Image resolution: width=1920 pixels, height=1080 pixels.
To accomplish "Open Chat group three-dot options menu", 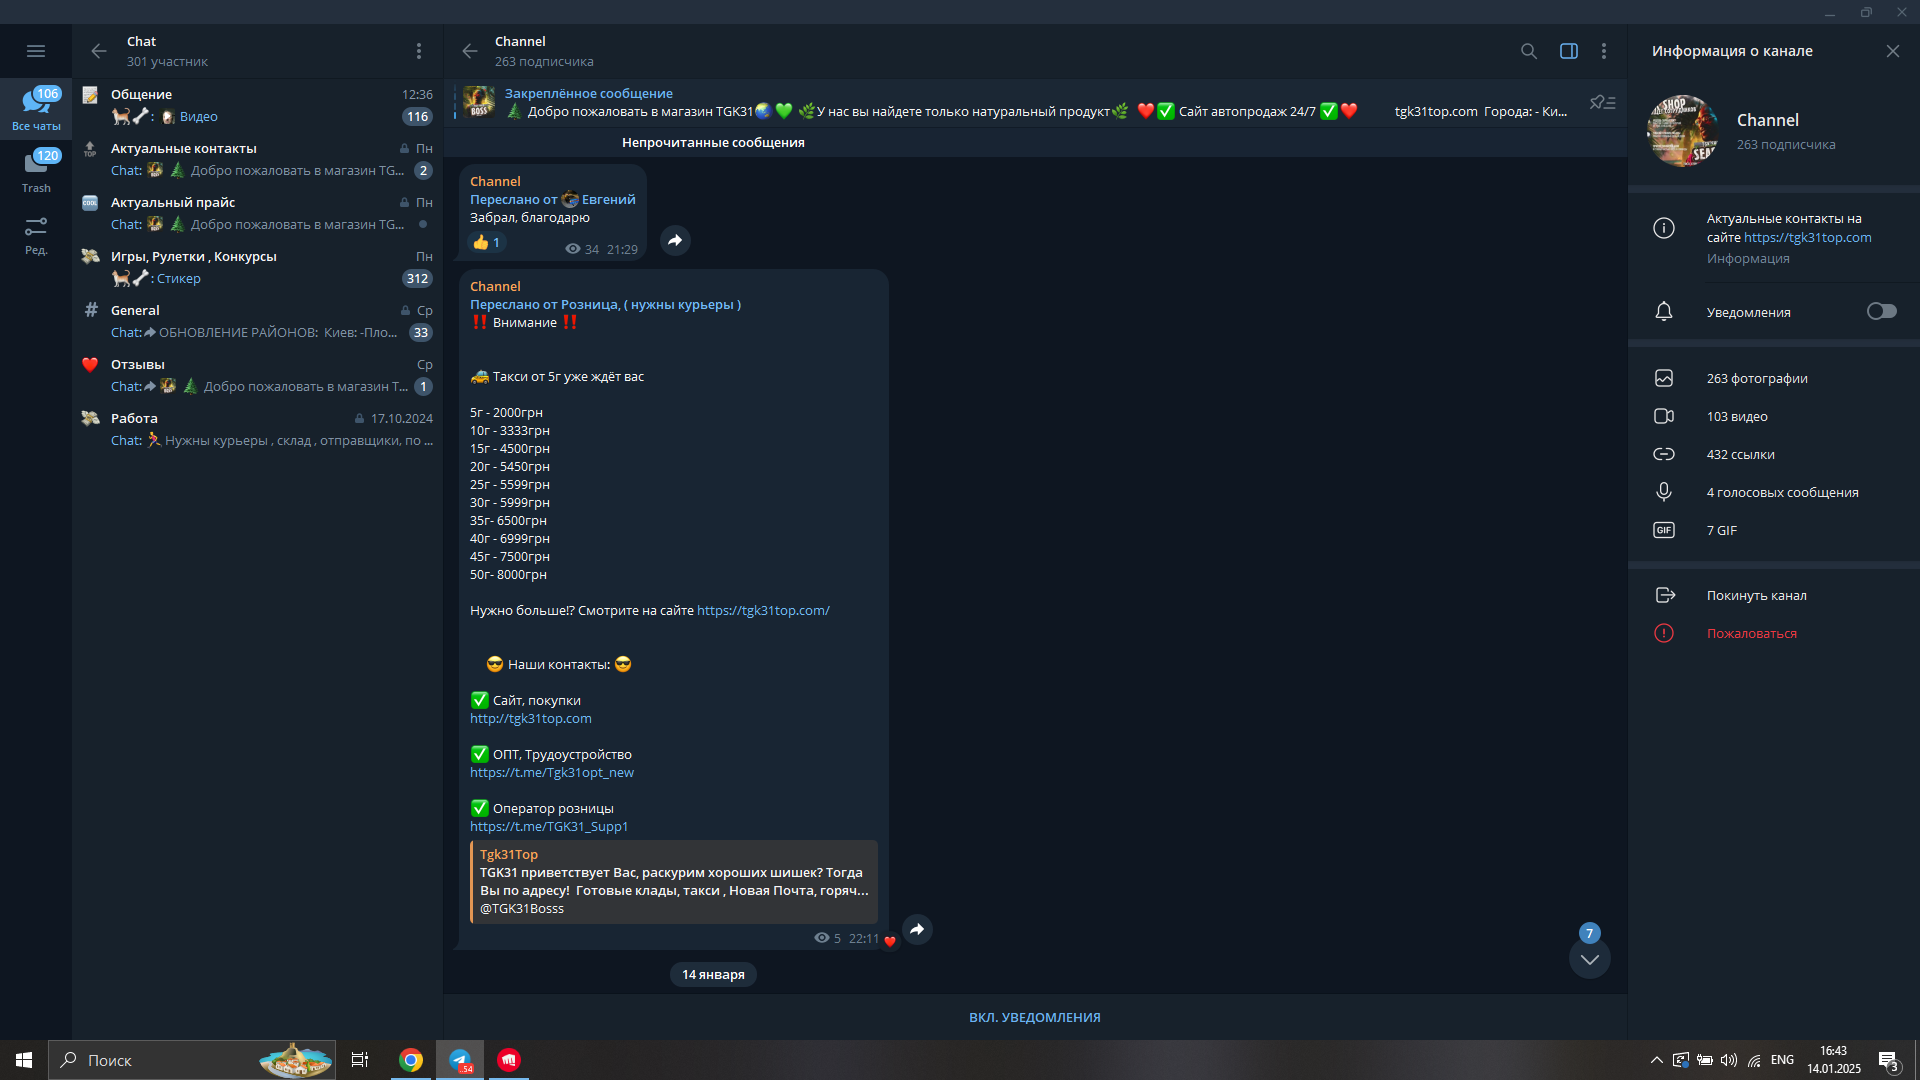I will (x=419, y=51).
